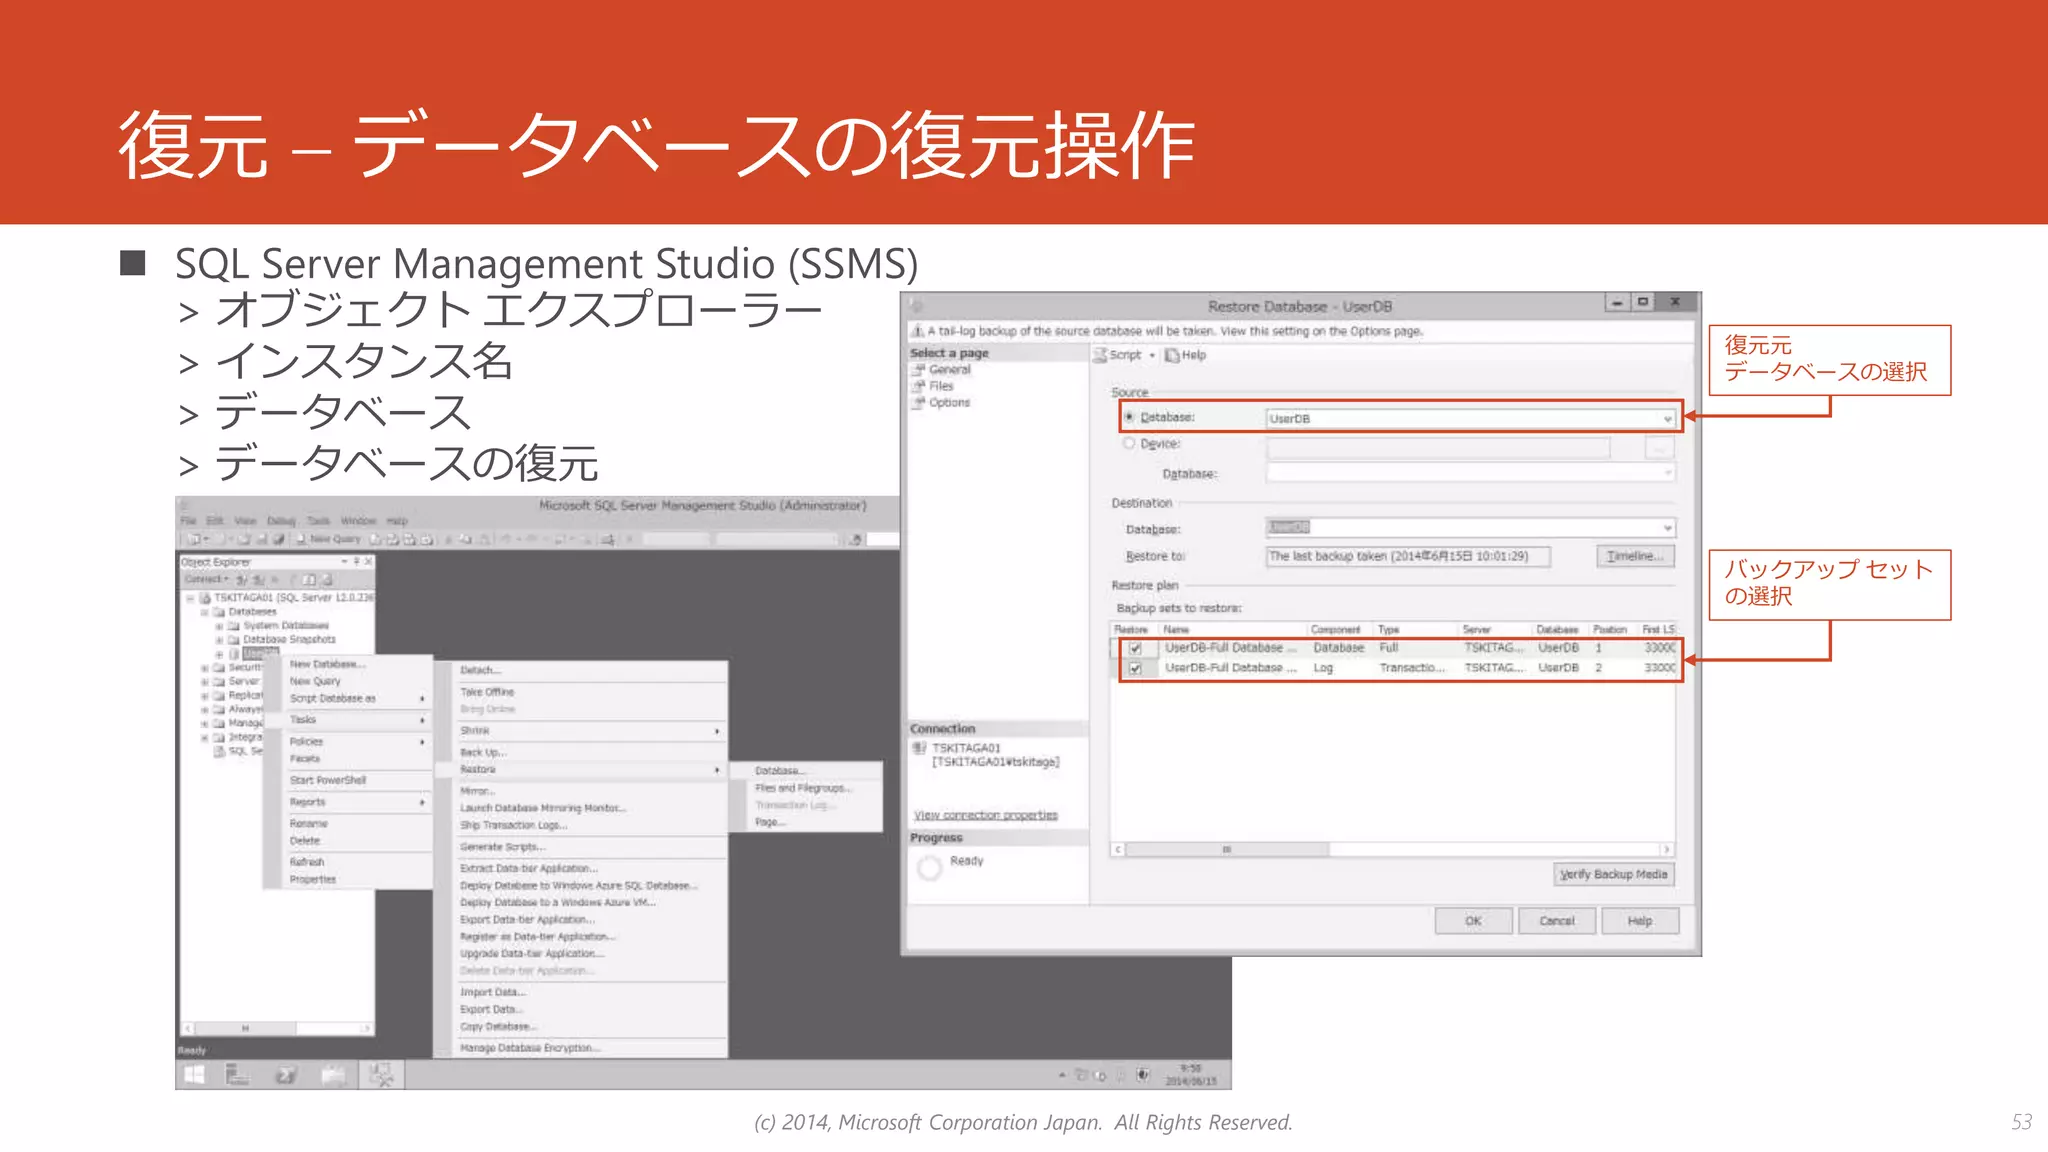Viewport: 2048px width, 1152px height.
Task: Select the Device source radio button
Action: (x=1129, y=443)
